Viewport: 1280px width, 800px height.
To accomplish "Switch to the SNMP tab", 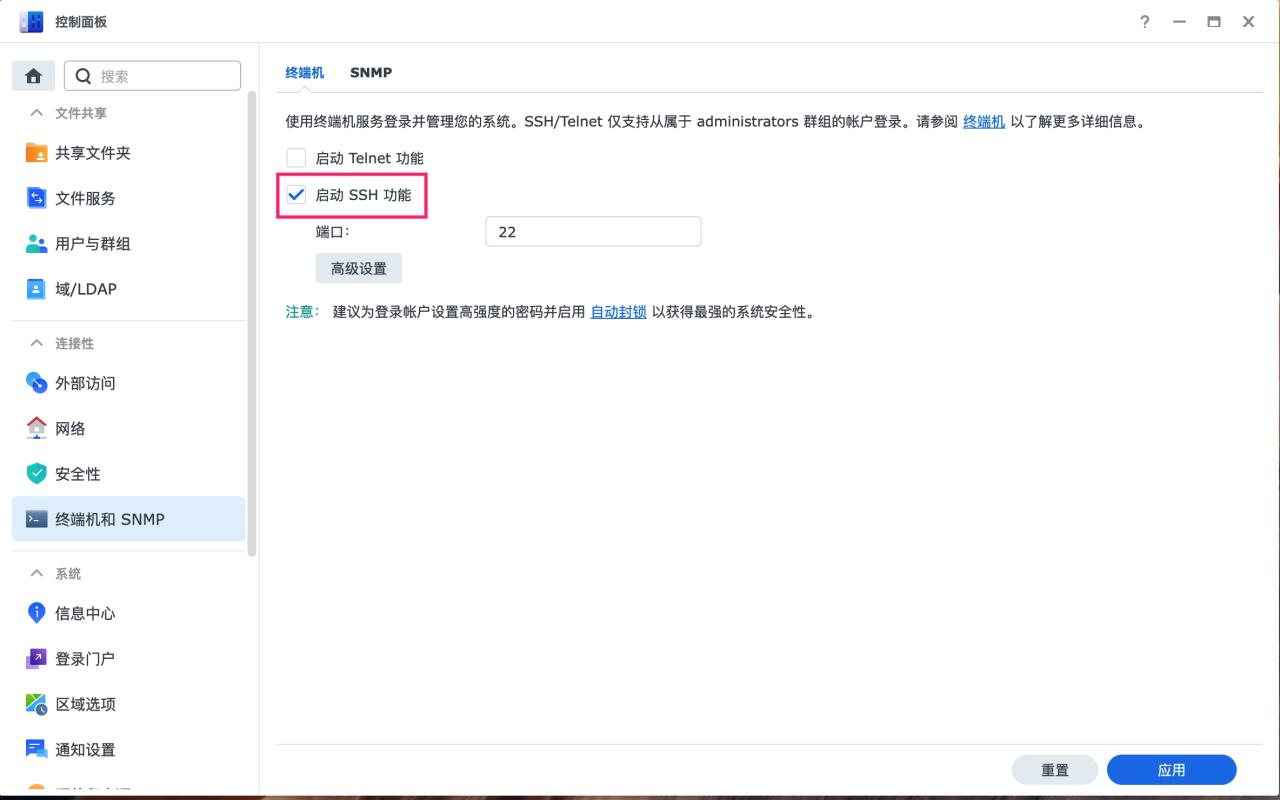I will pyautogui.click(x=371, y=72).
